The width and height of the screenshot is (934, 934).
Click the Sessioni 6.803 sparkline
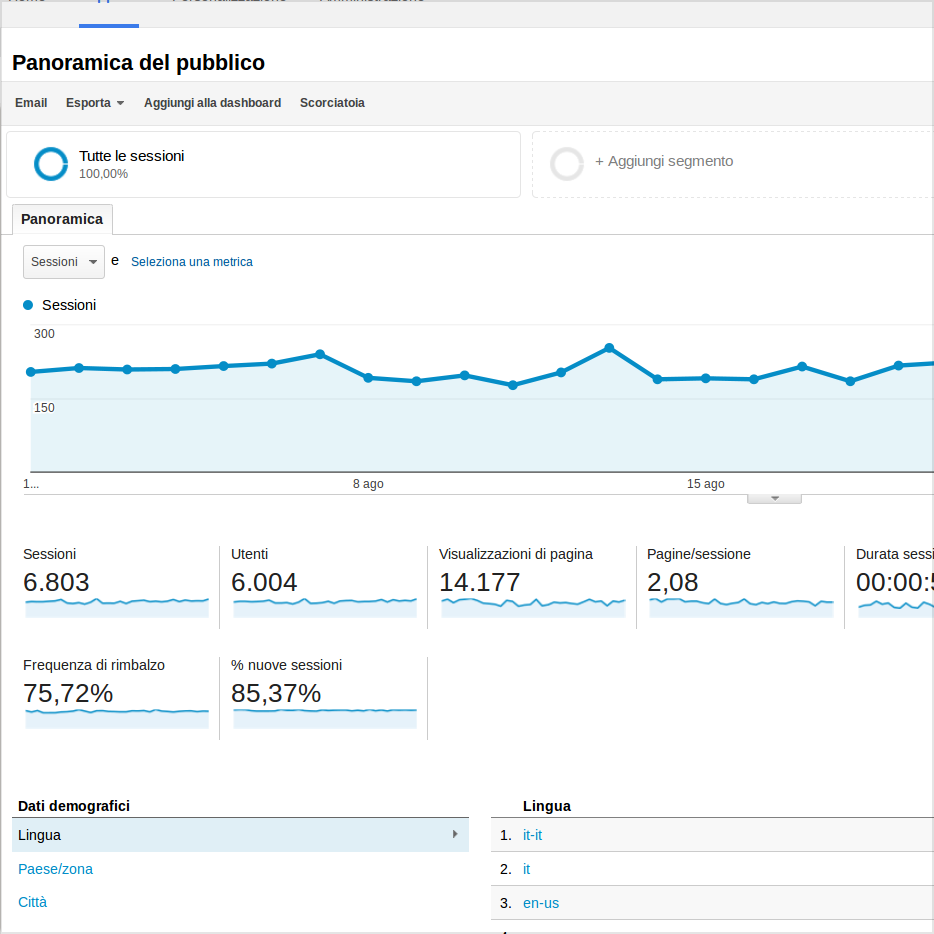coord(117,608)
